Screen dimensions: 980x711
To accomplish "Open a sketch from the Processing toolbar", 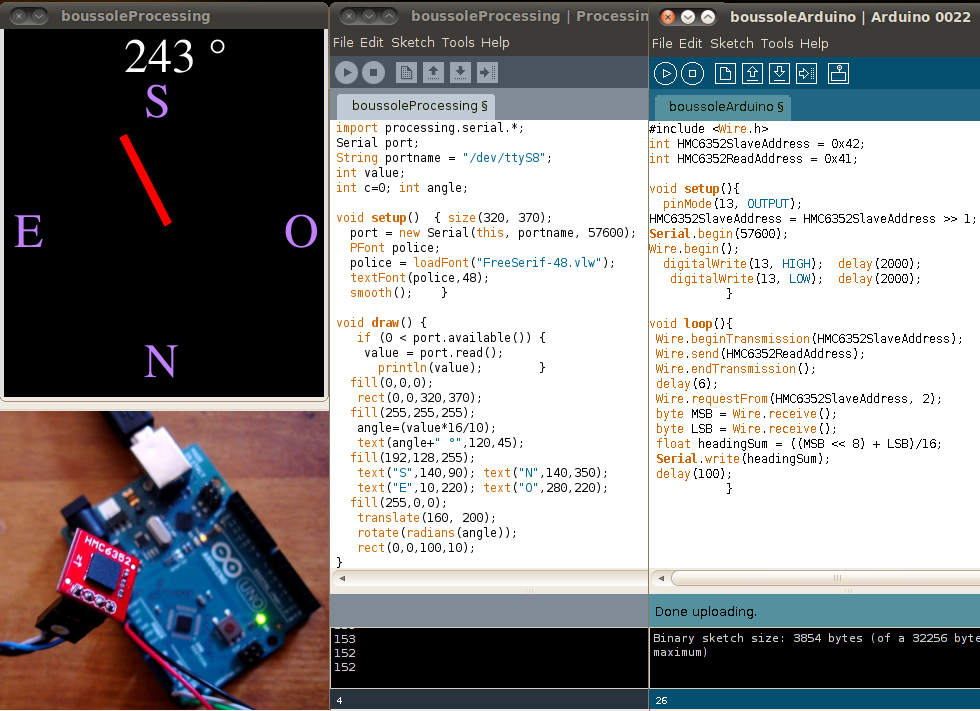I will 433,72.
